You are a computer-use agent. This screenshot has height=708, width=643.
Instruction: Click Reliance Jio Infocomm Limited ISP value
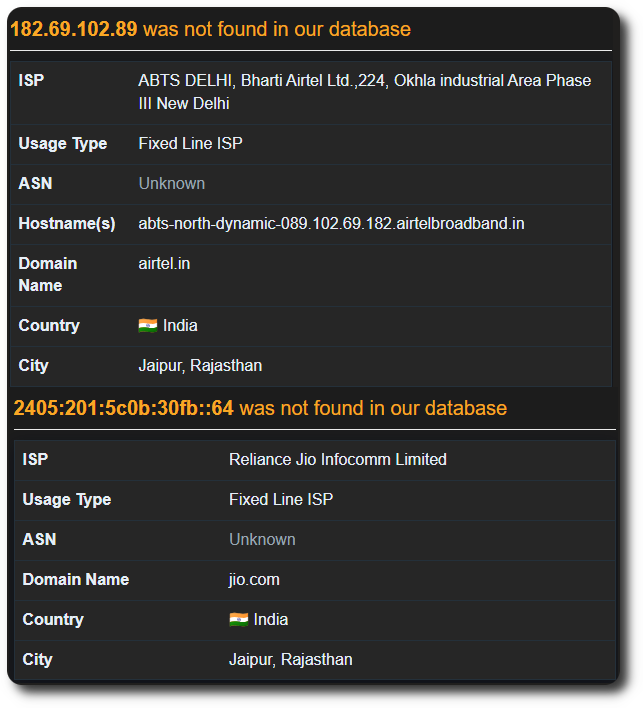click(x=338, y=460)
